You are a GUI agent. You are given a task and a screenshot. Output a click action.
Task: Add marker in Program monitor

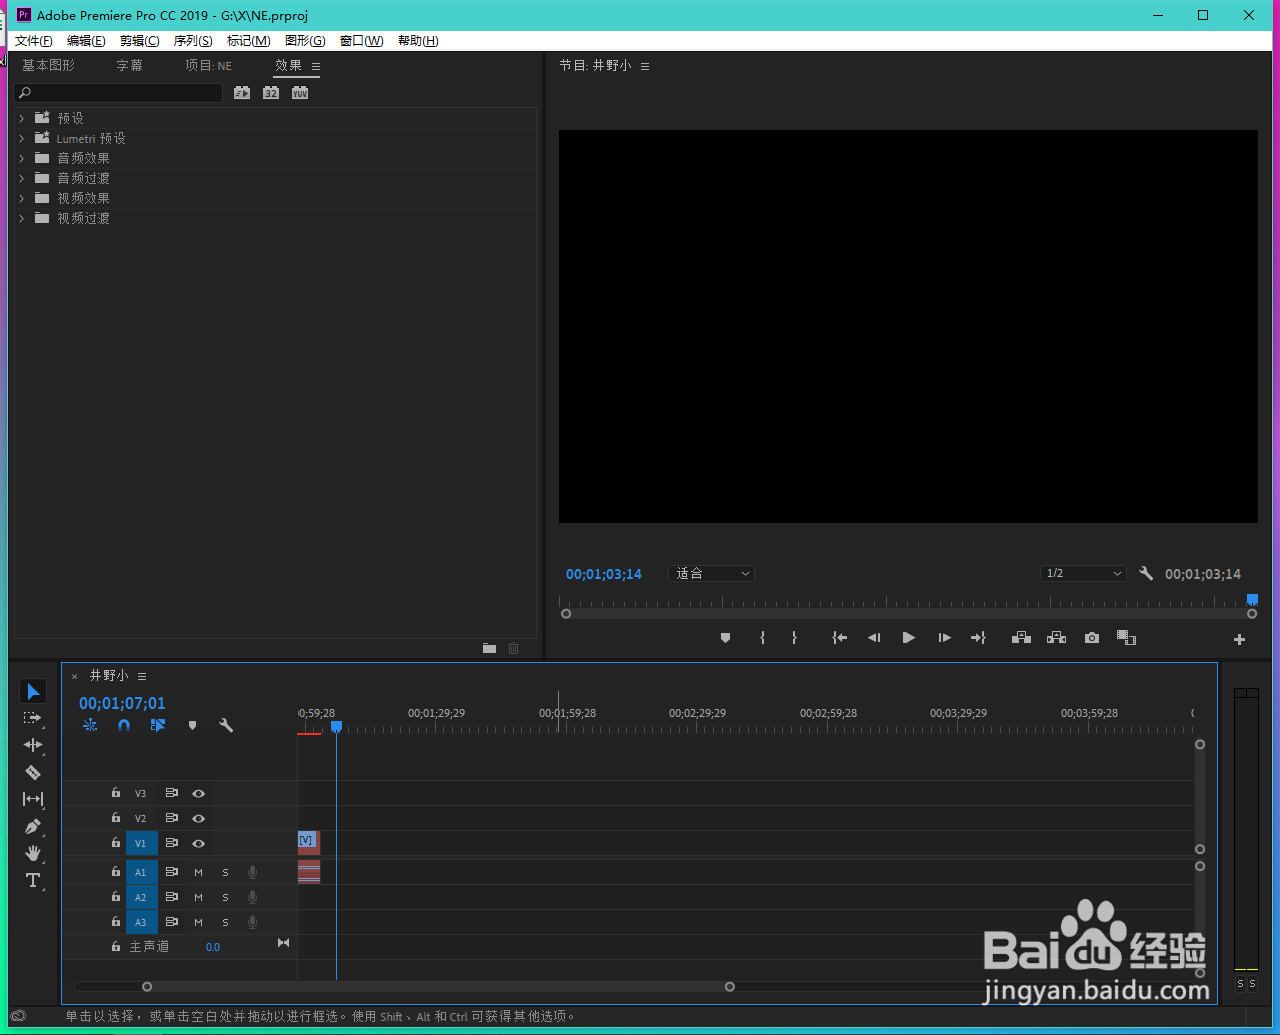click(x=725, y=638)
